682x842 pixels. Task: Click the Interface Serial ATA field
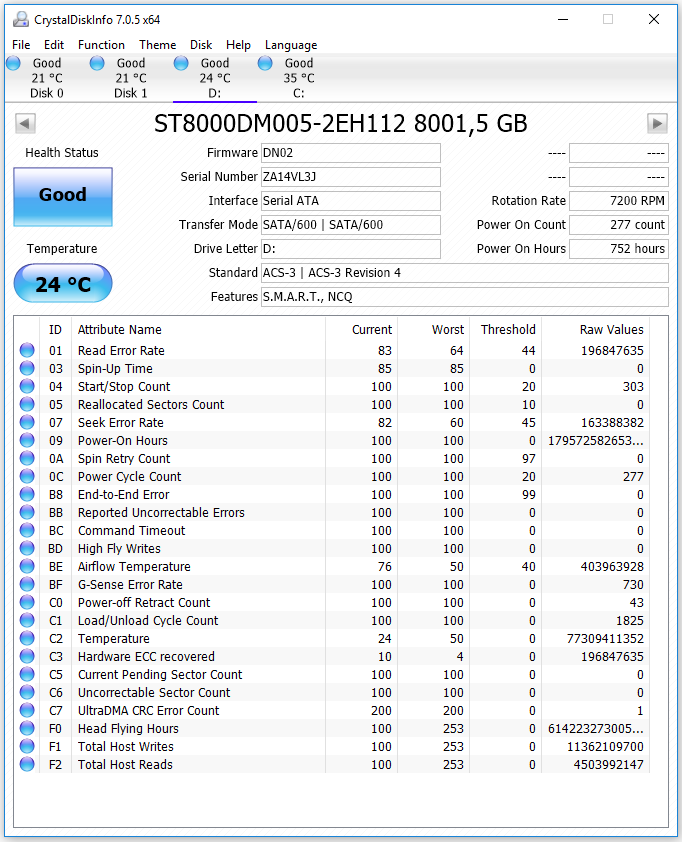[x=351, y=201]
